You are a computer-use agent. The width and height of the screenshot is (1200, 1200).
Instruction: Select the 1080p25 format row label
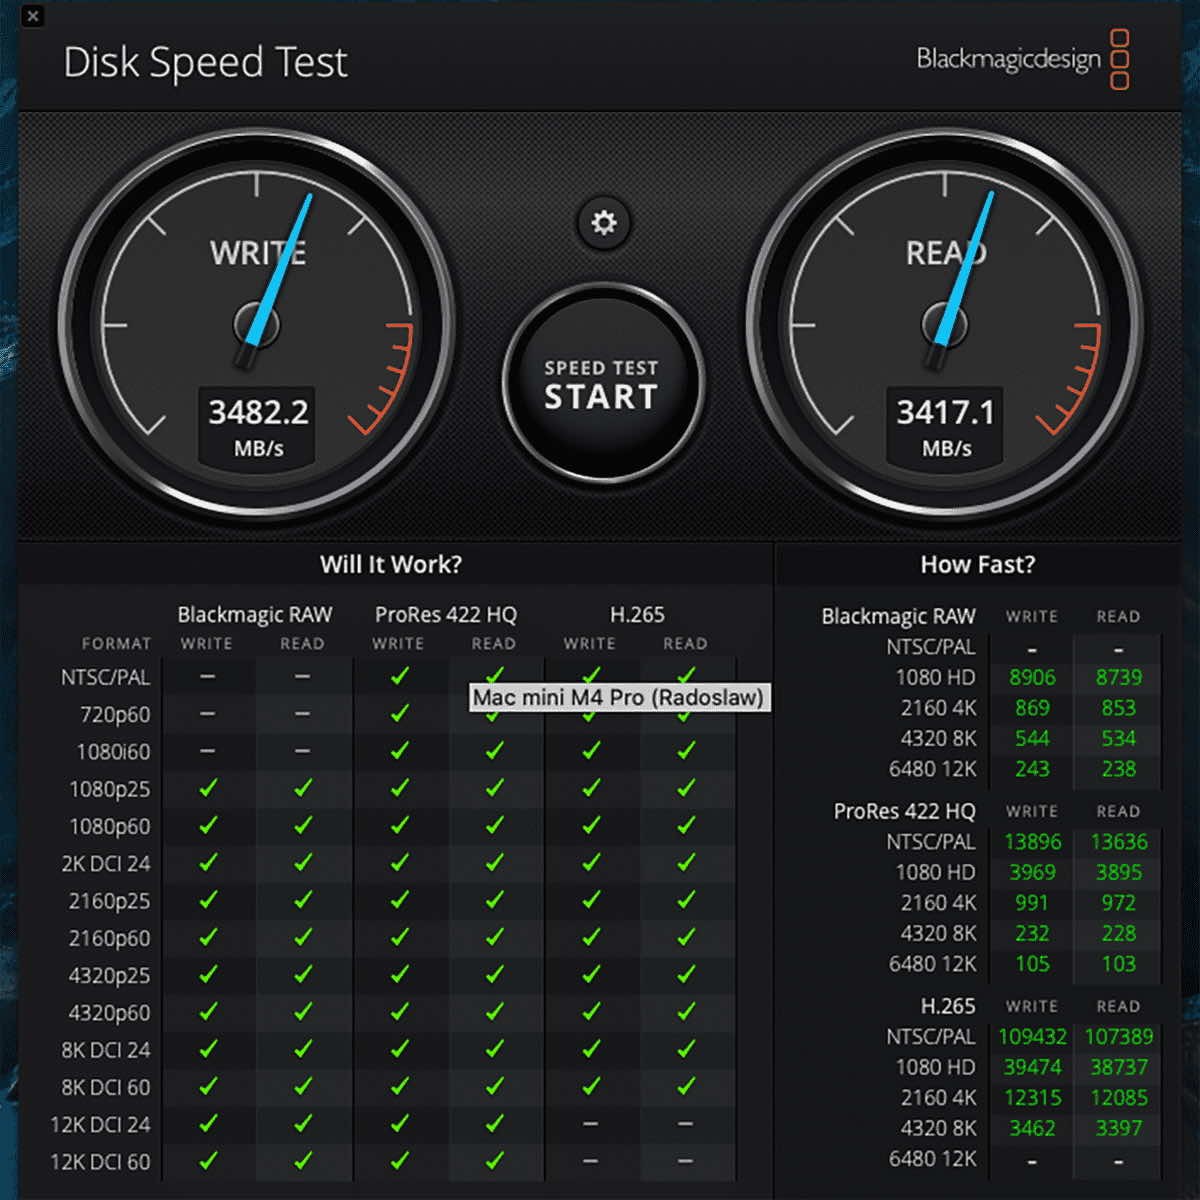coord(109,790)
